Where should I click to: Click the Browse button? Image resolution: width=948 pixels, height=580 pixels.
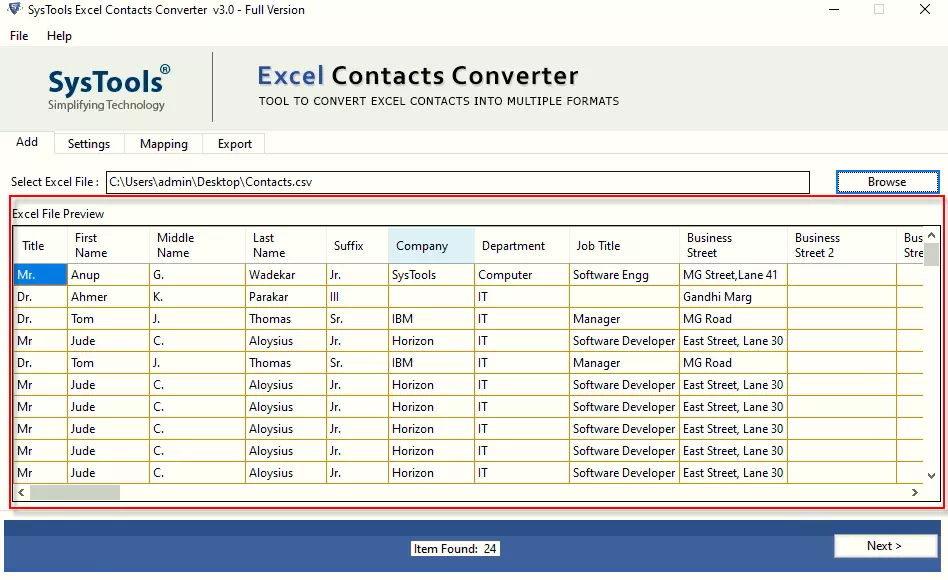tap(887, 182)
